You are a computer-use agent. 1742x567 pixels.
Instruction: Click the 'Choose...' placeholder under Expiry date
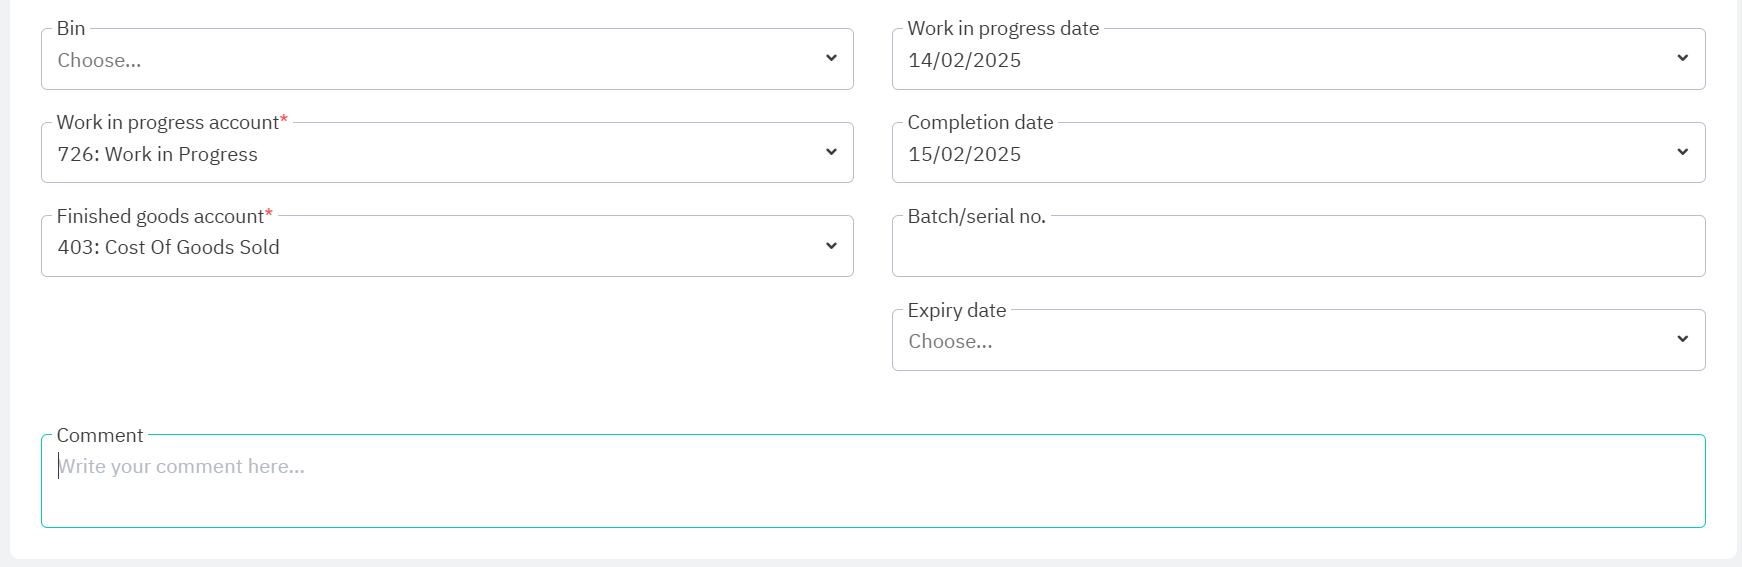click(950, 342)
